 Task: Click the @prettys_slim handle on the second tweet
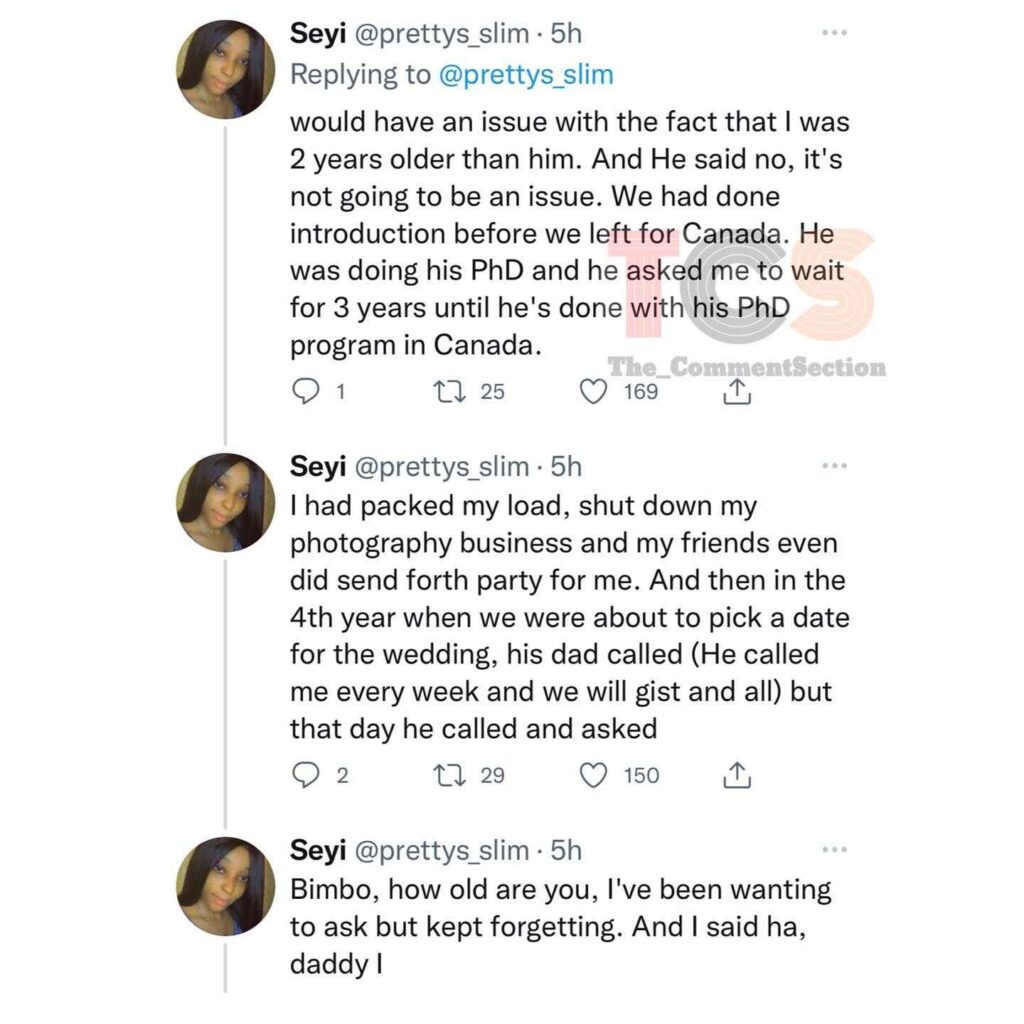pos(440,466)
